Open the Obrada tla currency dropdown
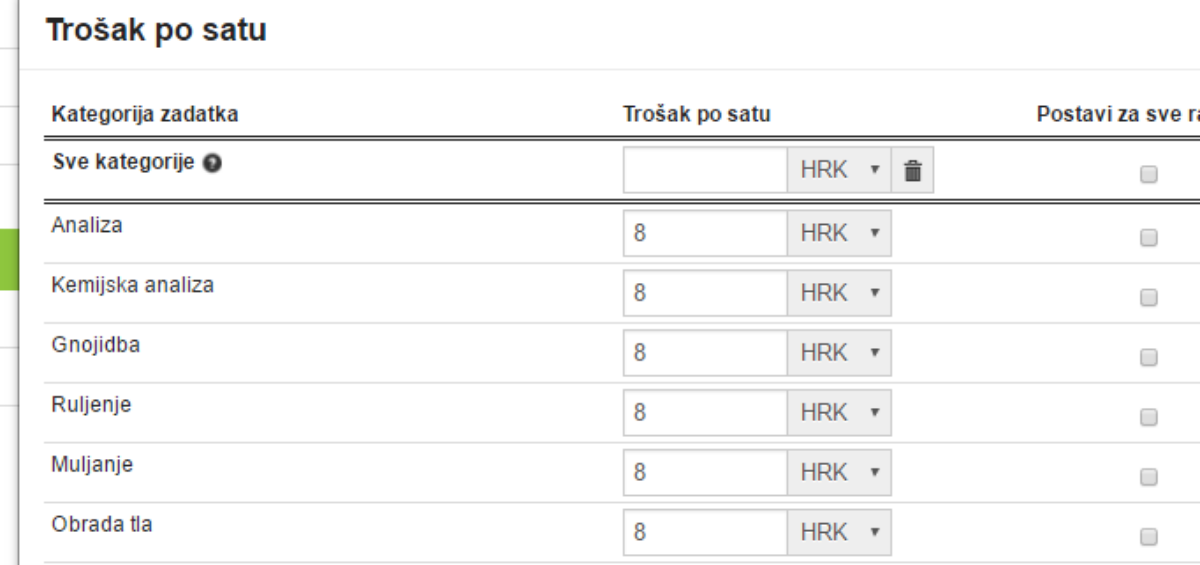Viewport: 1200px width, 565px height. click(839, 533)
